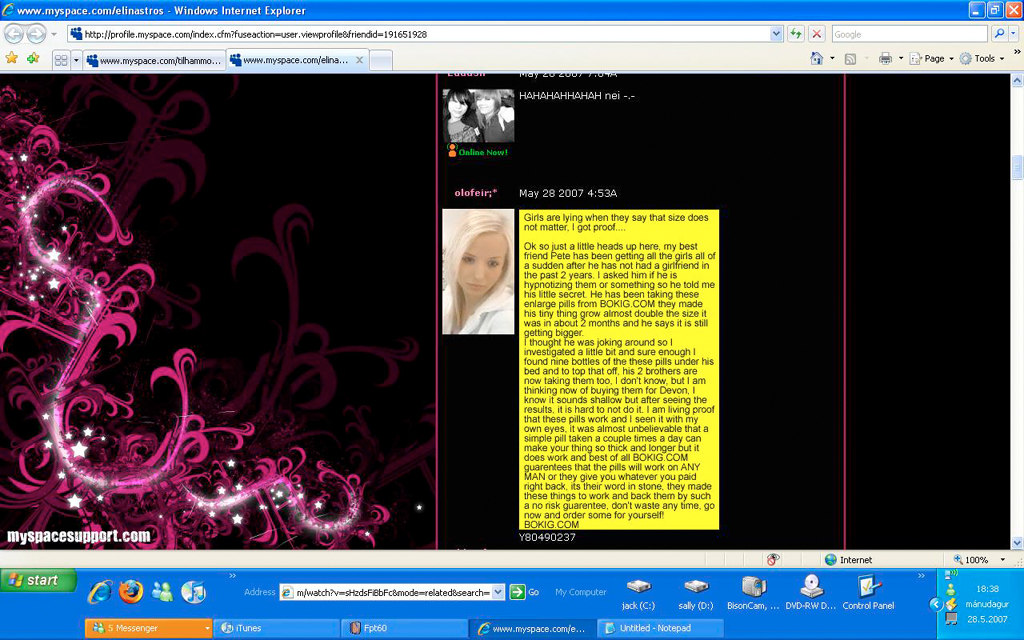Image resolution: width=1024 pixels, height=640 pixels.
Task: Expand the Quick Launch overflow chevron
Action: pos(232,575)
